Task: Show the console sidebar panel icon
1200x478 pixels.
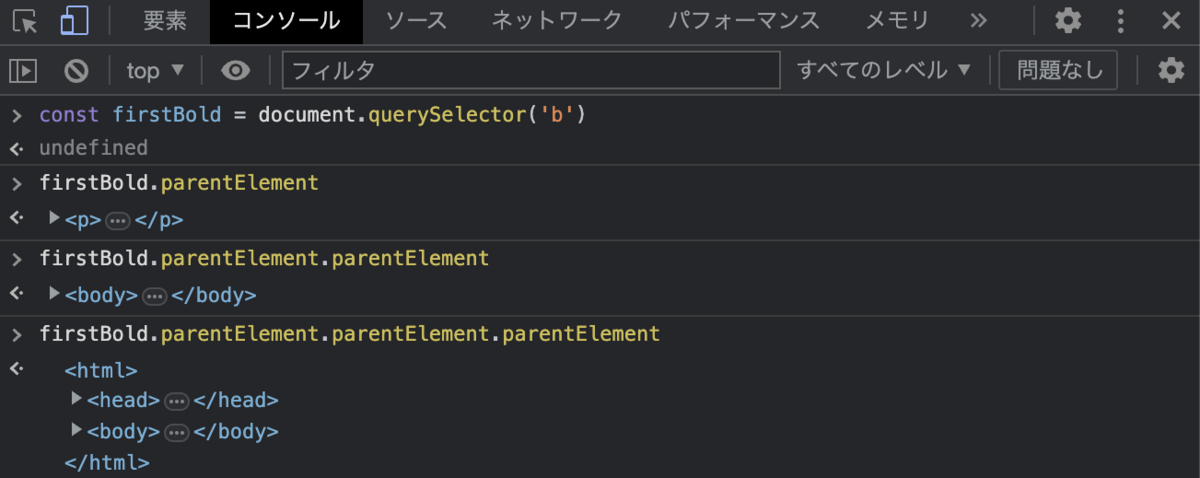Action: coord(23,70)
